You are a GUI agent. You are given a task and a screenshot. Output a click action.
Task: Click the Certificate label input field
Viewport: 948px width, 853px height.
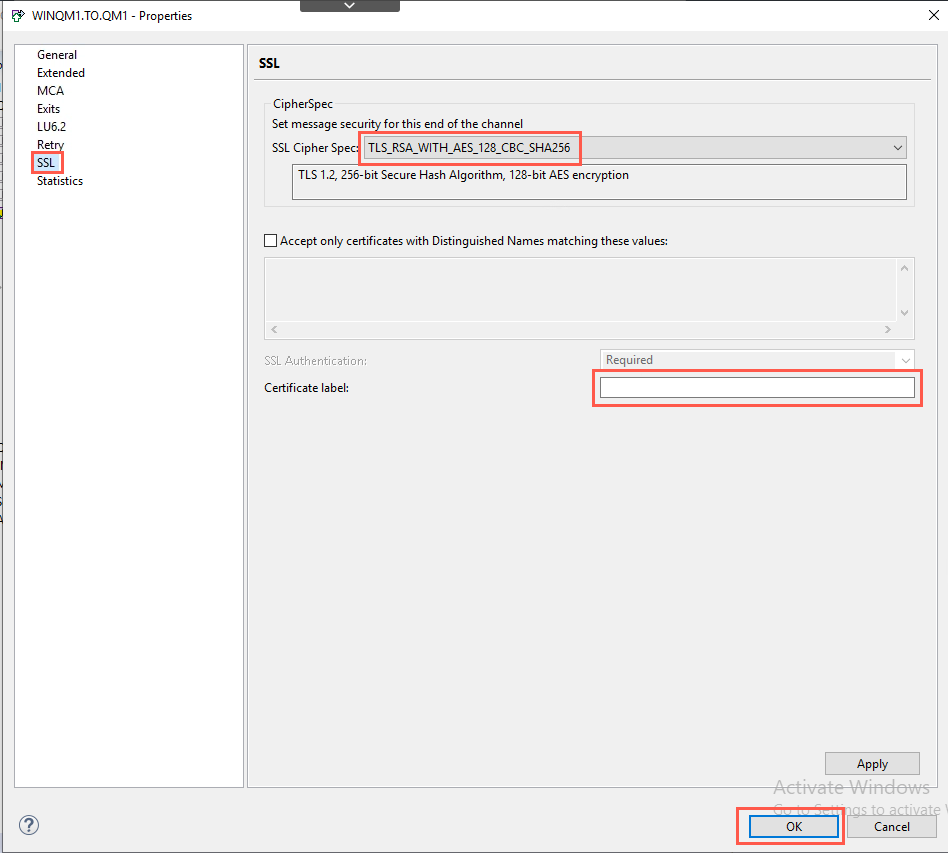(x=757, y=388)
